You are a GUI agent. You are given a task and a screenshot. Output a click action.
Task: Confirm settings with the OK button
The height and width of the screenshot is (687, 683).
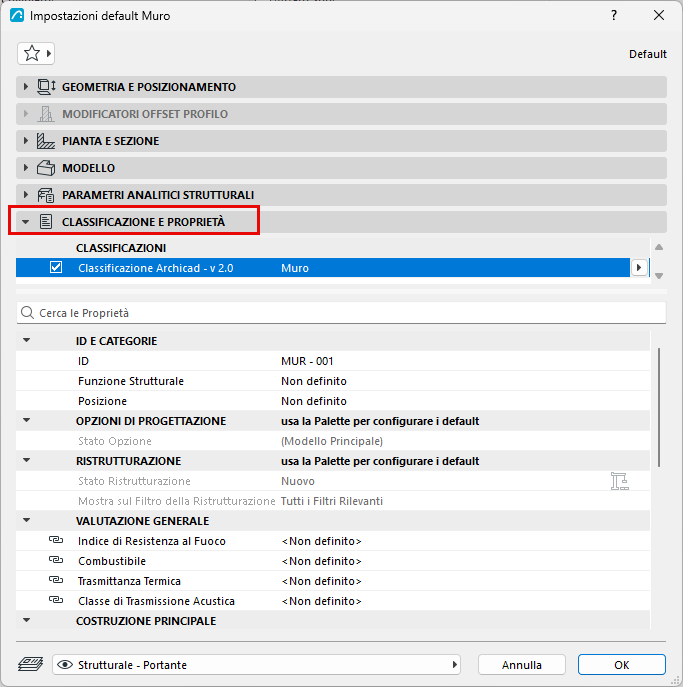click(x=622, y=665)
